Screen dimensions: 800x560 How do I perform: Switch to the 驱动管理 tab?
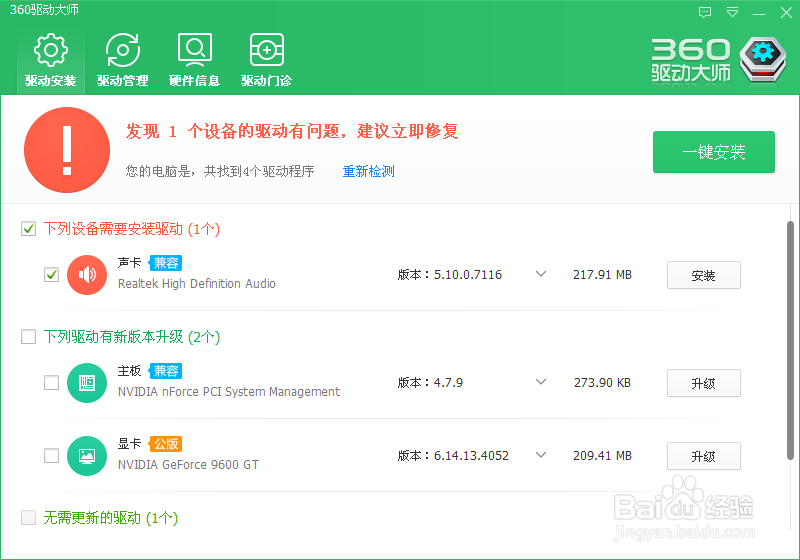122,60
